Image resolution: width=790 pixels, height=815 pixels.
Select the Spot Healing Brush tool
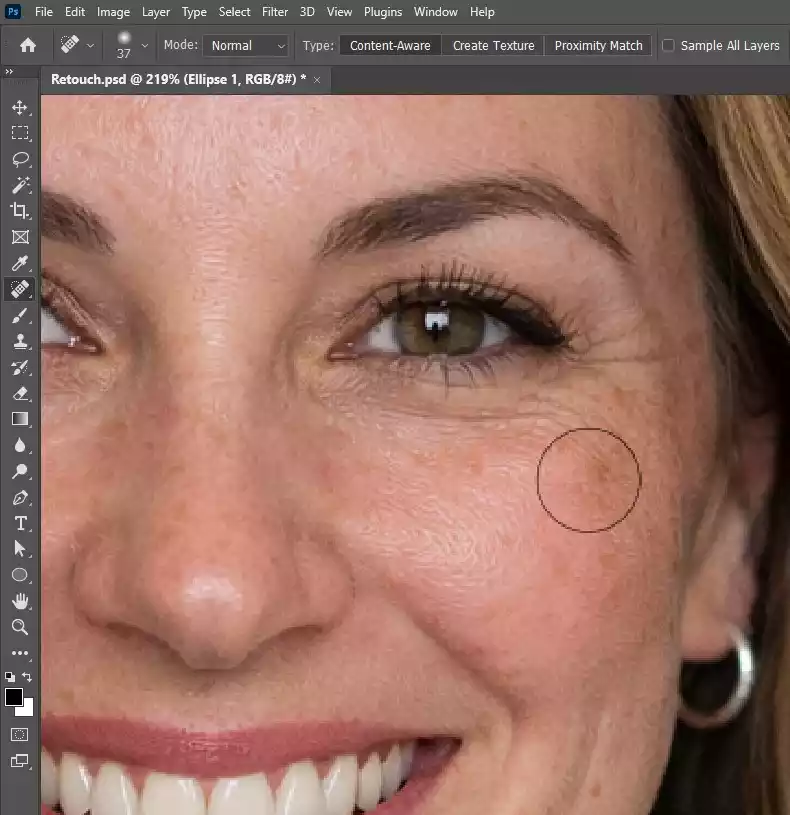[20, 289]
